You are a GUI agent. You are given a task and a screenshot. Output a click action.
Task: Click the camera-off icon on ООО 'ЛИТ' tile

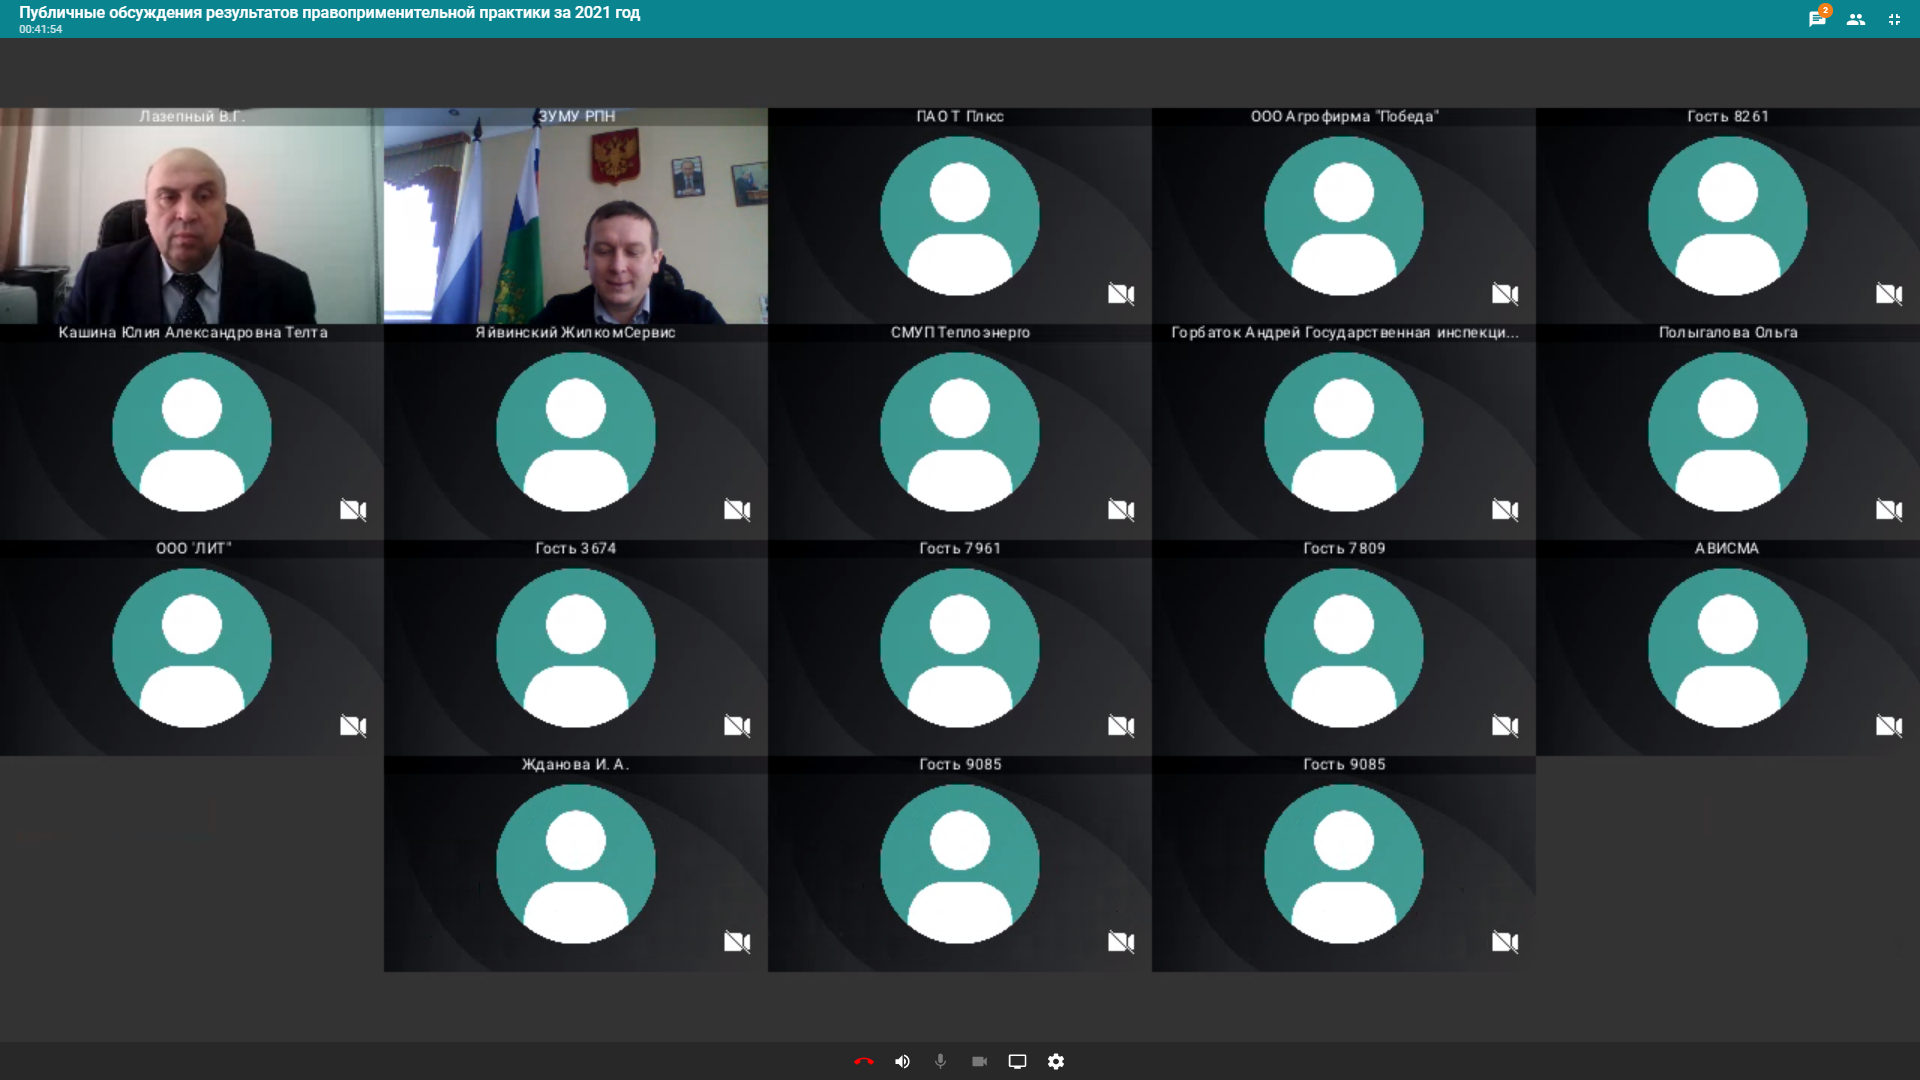point(353,726)
